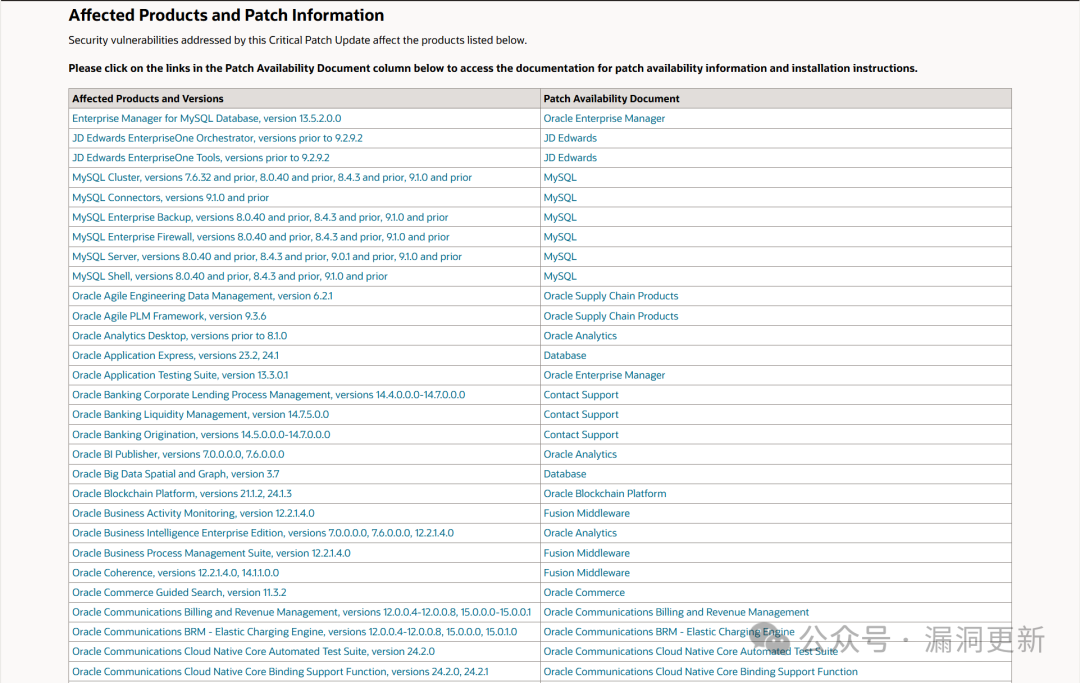Open MySQL patch document for Enterprise Backup row
Viewport: 1080px width, 683px height.
point(560,218)
